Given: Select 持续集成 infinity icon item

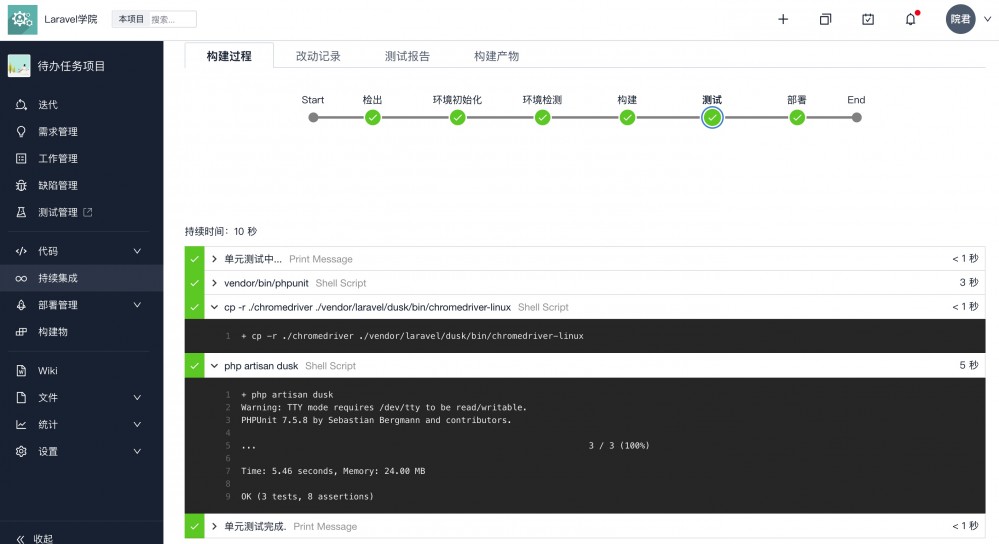Looking at the screenshot, I should click(x=82, y=278).
